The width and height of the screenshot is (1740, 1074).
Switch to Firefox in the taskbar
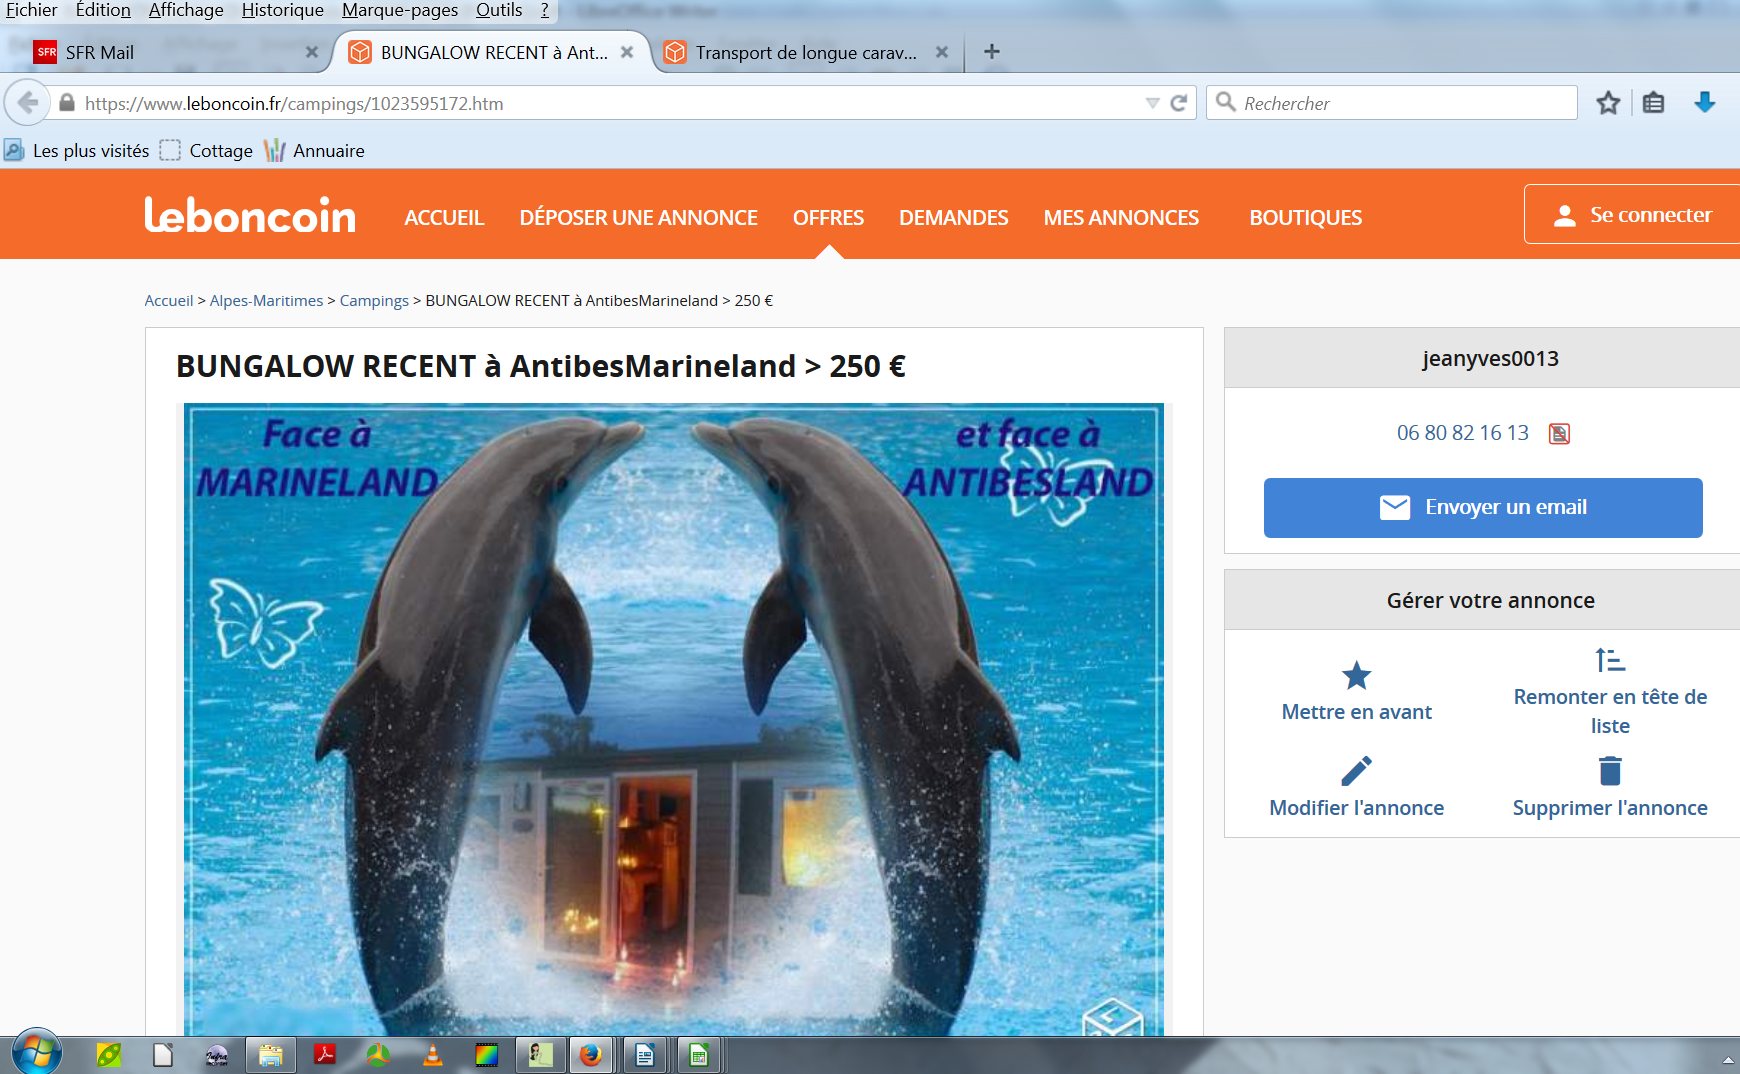tap(592, 1055)
